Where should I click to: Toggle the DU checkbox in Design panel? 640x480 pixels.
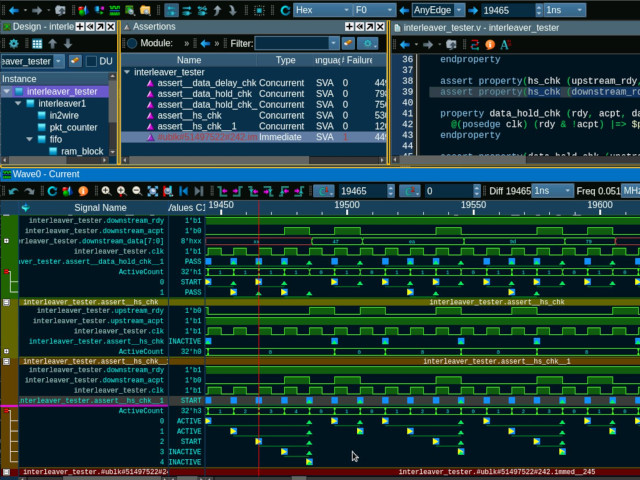[x=92, y=61]
